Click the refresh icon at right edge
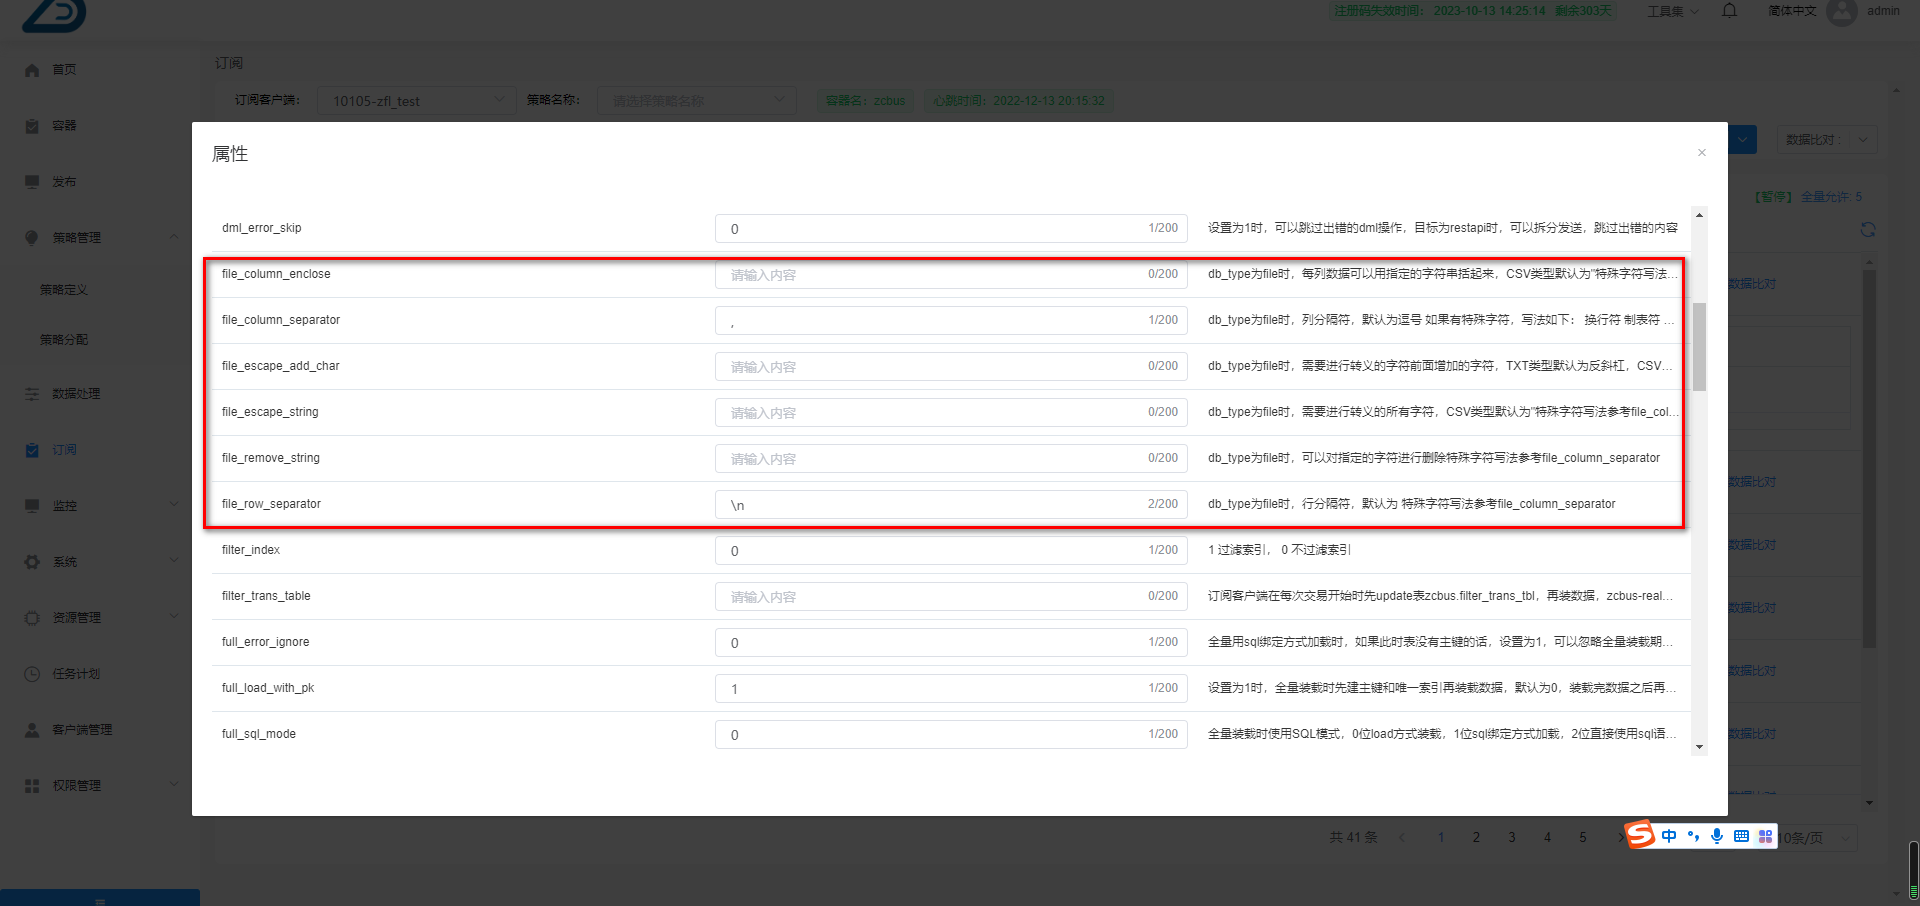This screenshot has height=906, width=1920. (1867, 230)
